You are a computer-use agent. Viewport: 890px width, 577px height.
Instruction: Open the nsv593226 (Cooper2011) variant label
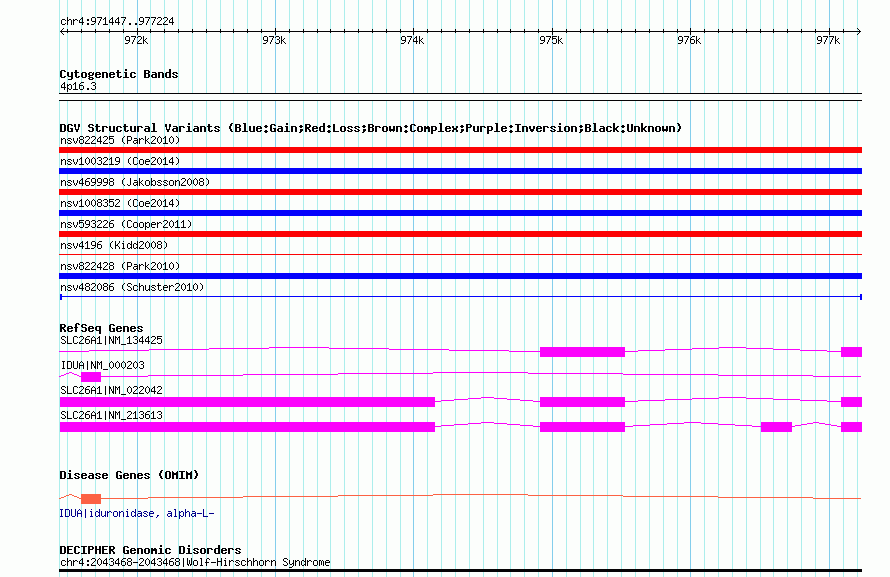click(x=126, y=224)
